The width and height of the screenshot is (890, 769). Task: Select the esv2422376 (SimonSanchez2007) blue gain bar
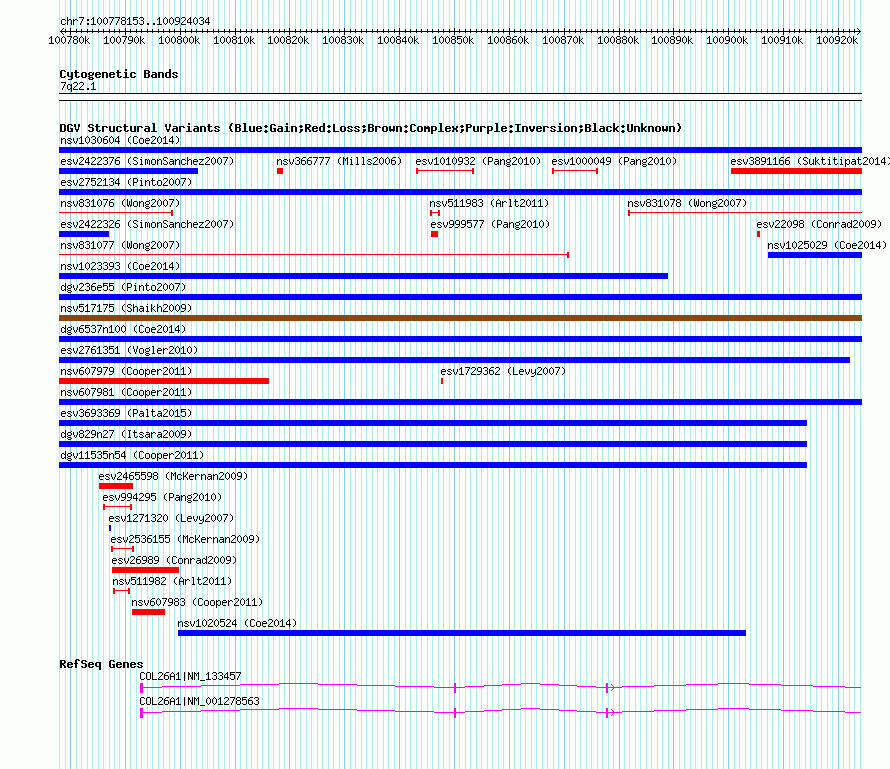(x=128, y=171)
